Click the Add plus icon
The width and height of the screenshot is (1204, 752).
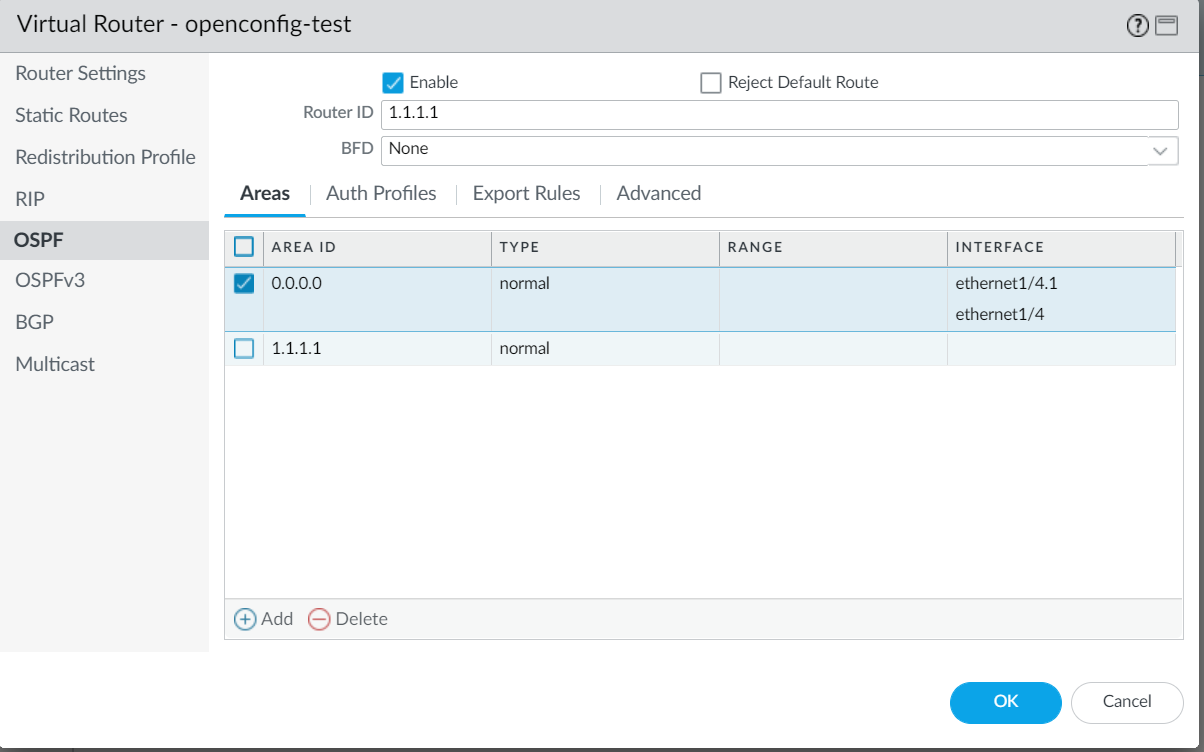pyautogui.click(x=245, y=619)
